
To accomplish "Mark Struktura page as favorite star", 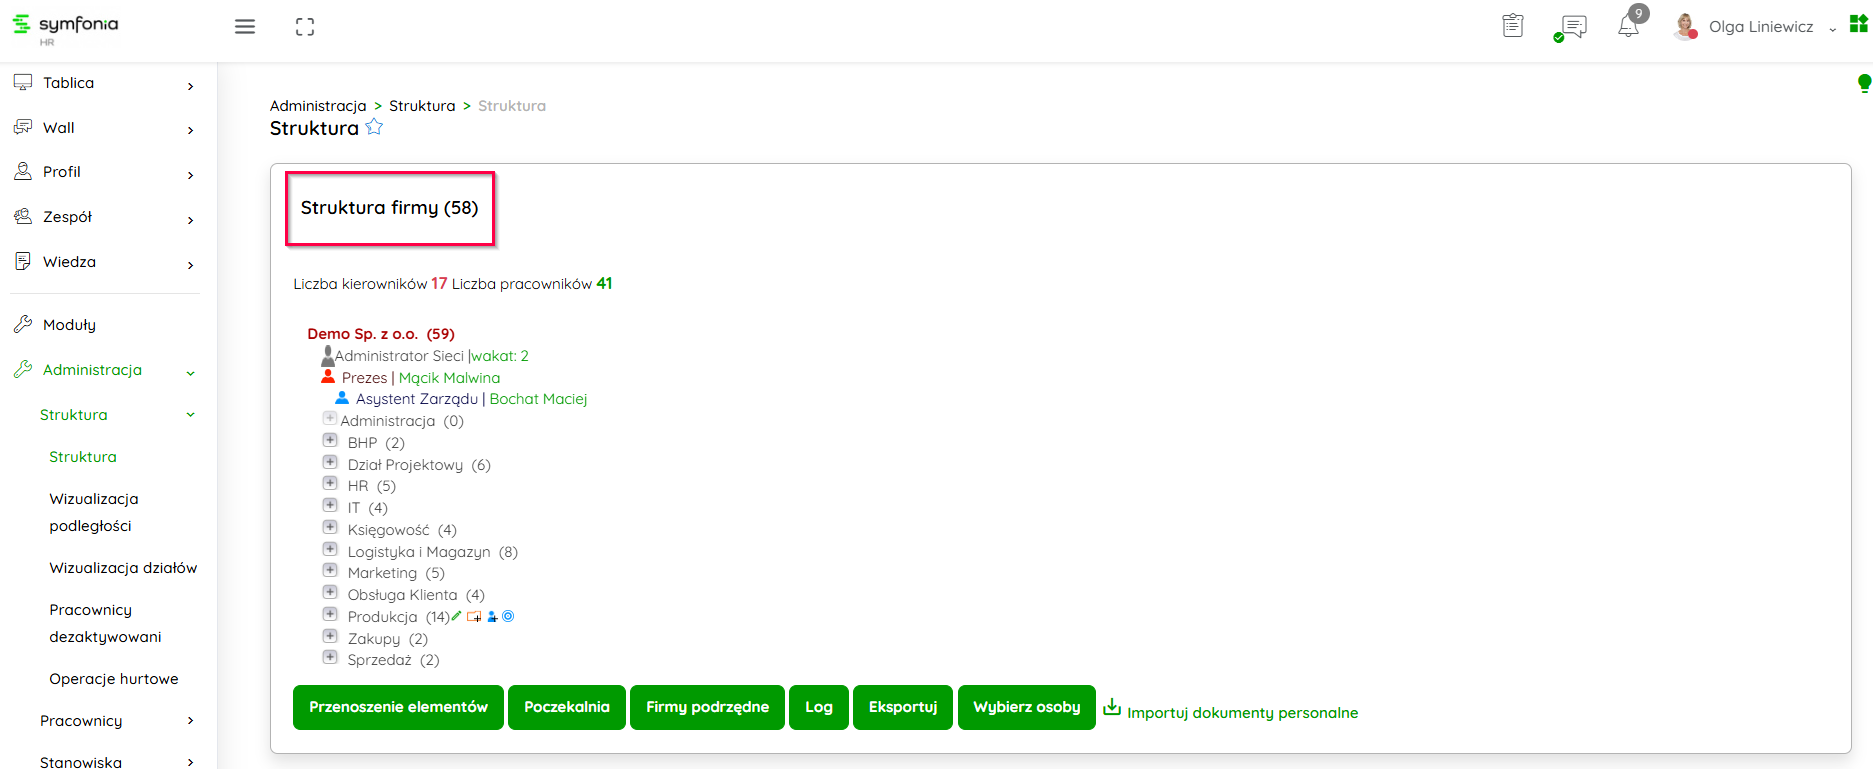I will [x=374, y=127].
